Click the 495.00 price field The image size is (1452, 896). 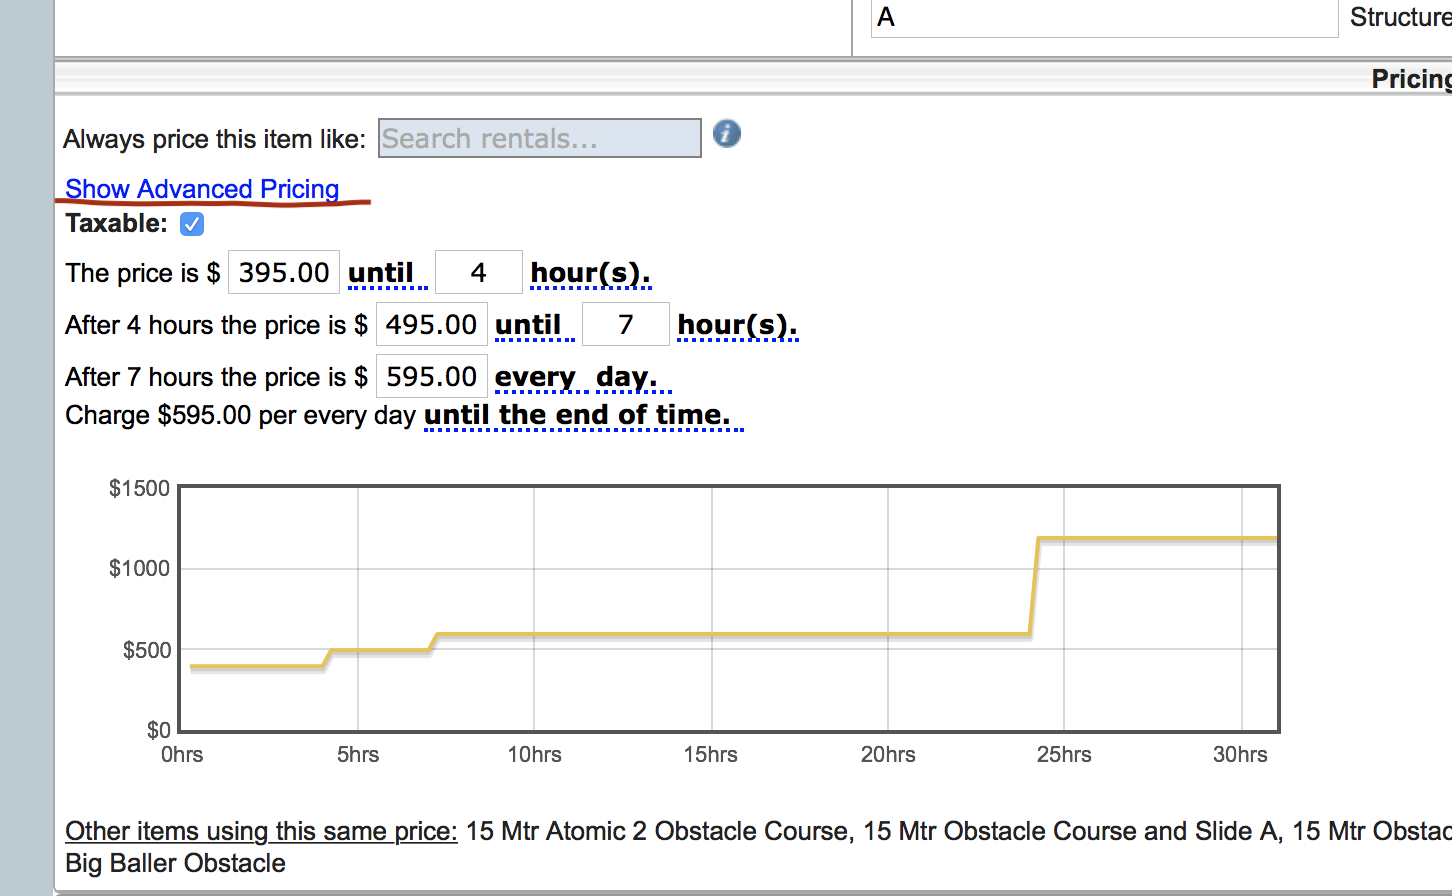431,325
